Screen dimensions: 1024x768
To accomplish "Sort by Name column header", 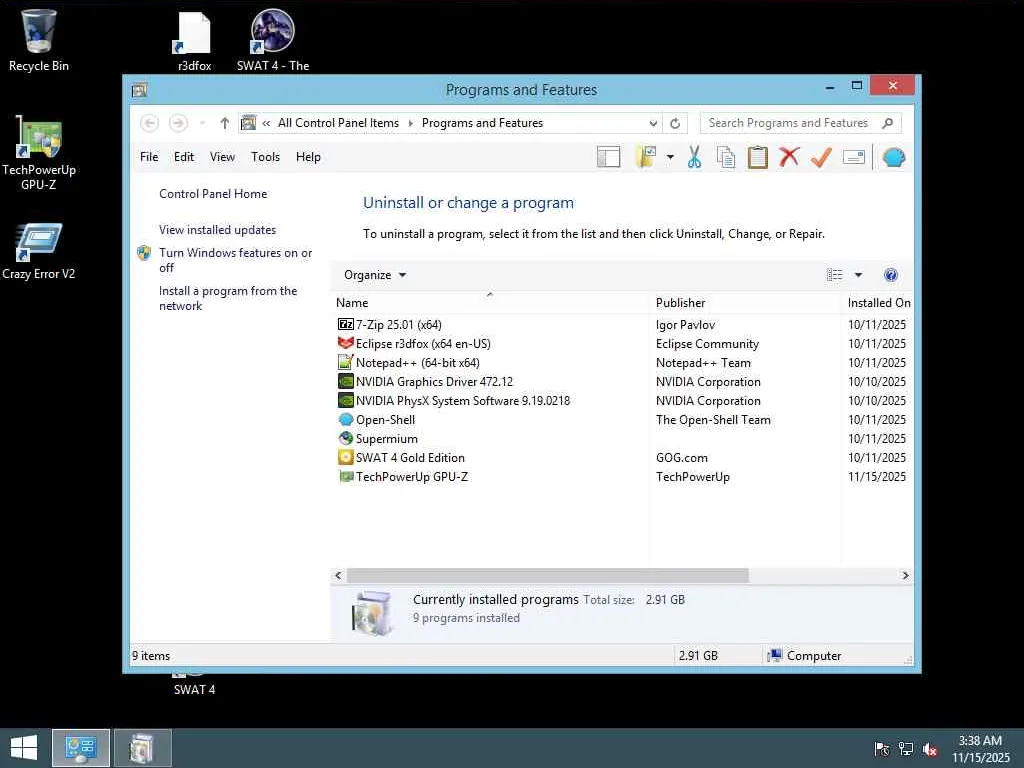I will click(x=490, y=302).
